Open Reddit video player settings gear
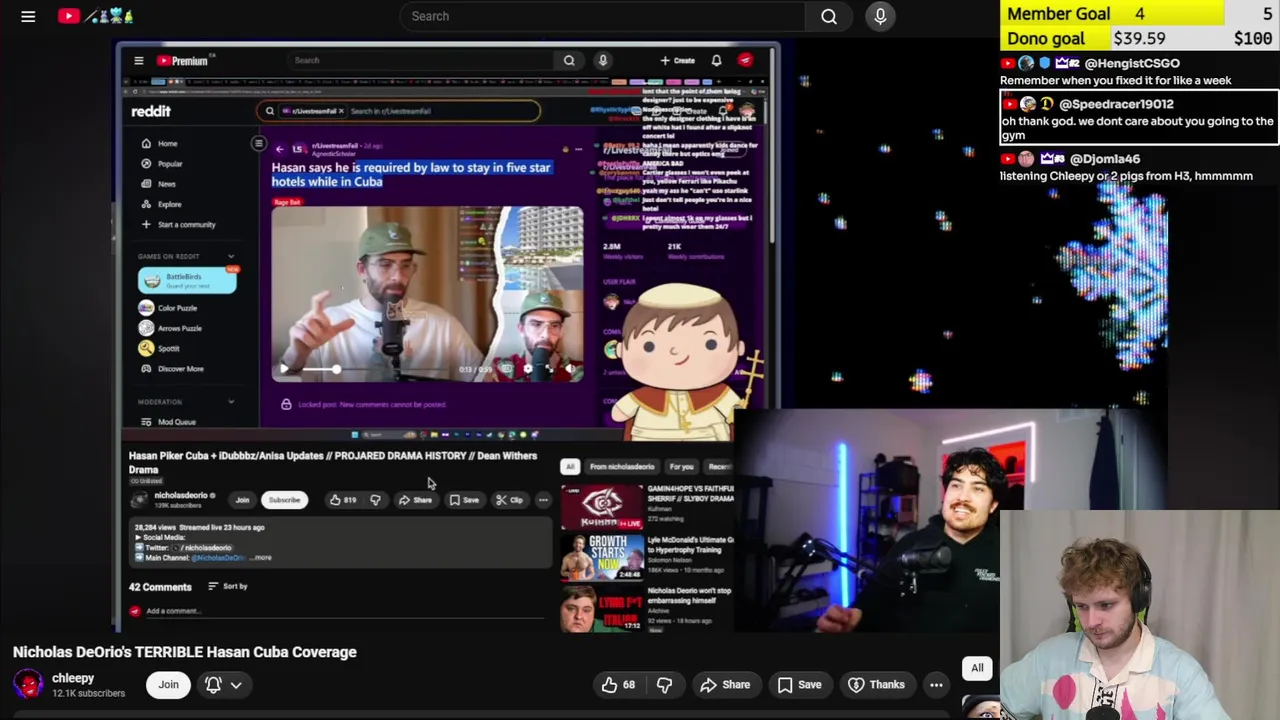 coord(527,369)
